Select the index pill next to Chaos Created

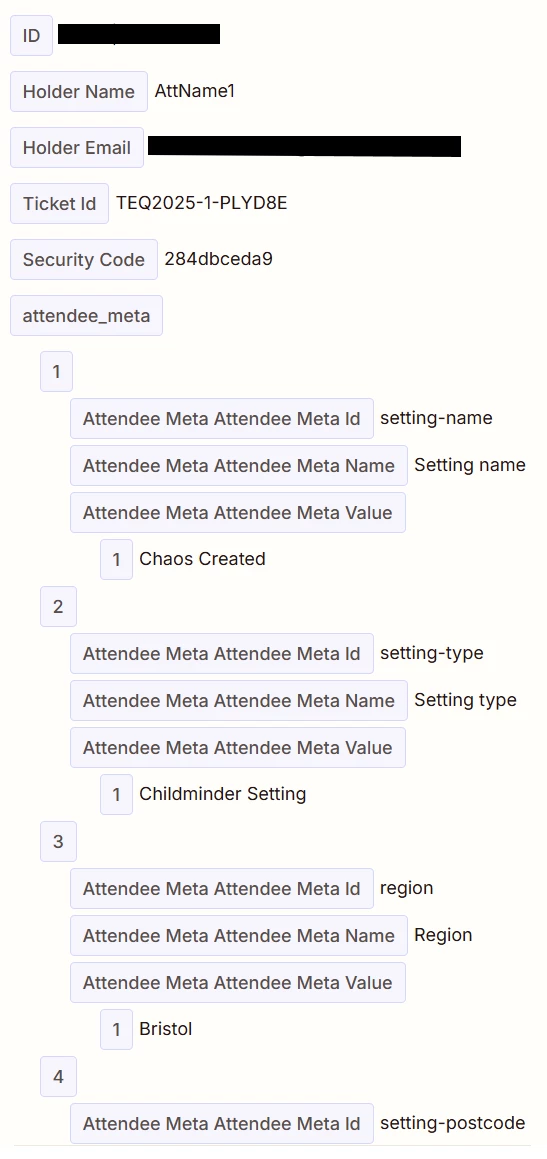pos(116,560)
